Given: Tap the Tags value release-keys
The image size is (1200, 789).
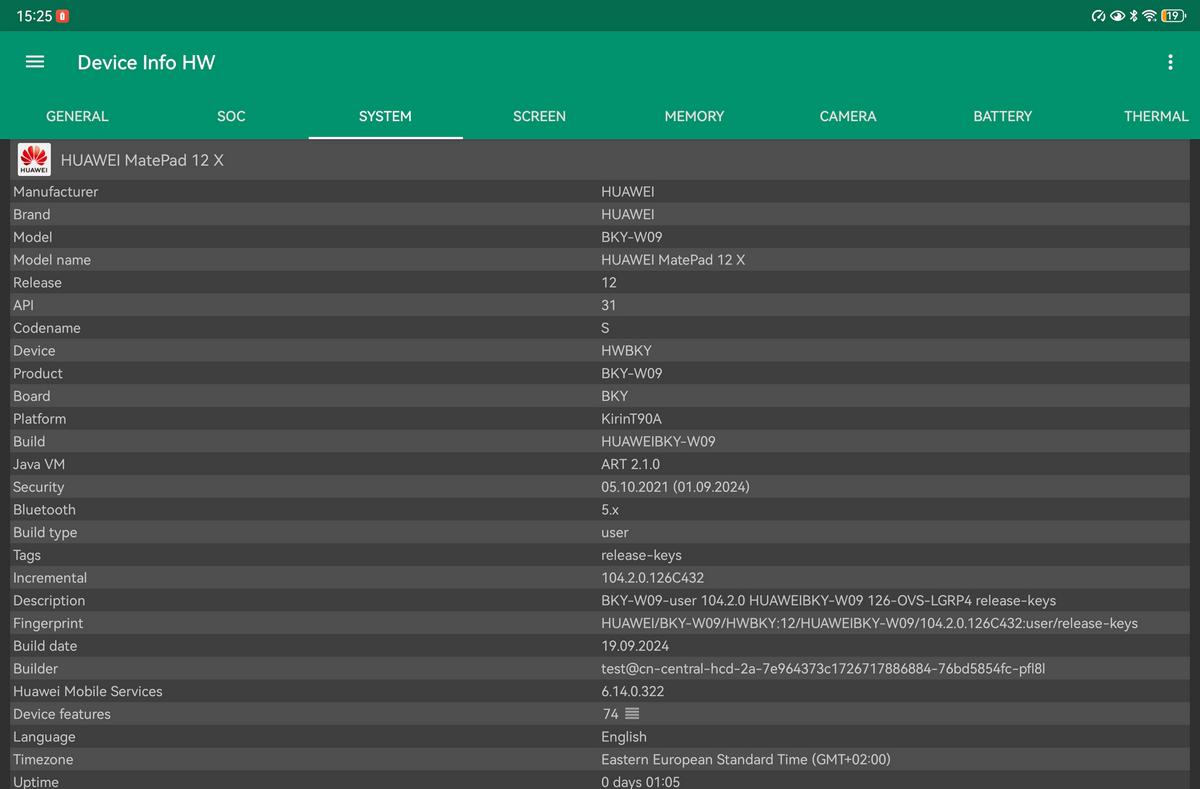Looking at the screenshot, I should point(641,555).
